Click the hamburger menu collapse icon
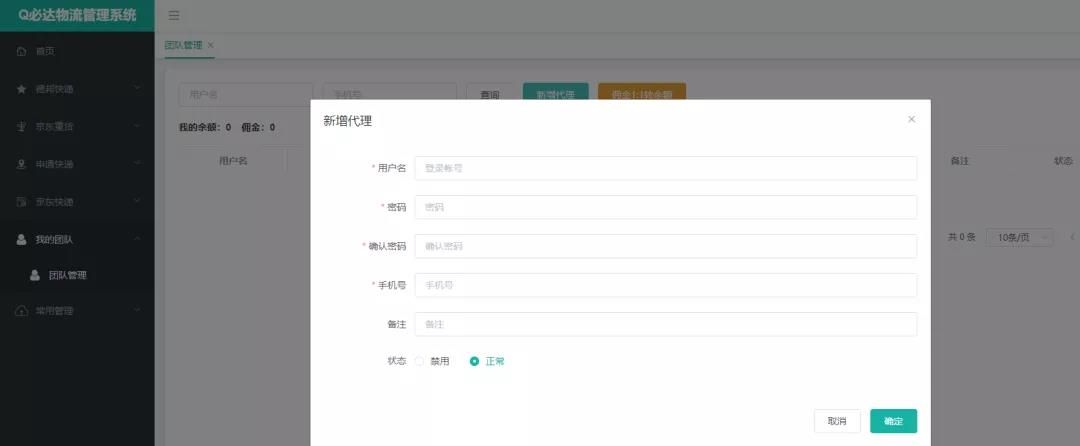 [174, 15]
